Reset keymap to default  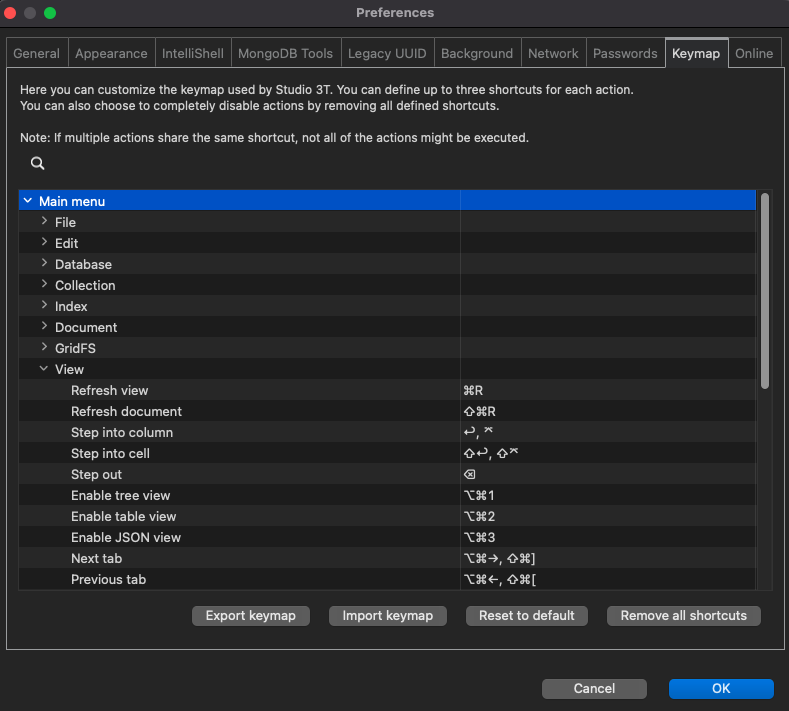526,615
